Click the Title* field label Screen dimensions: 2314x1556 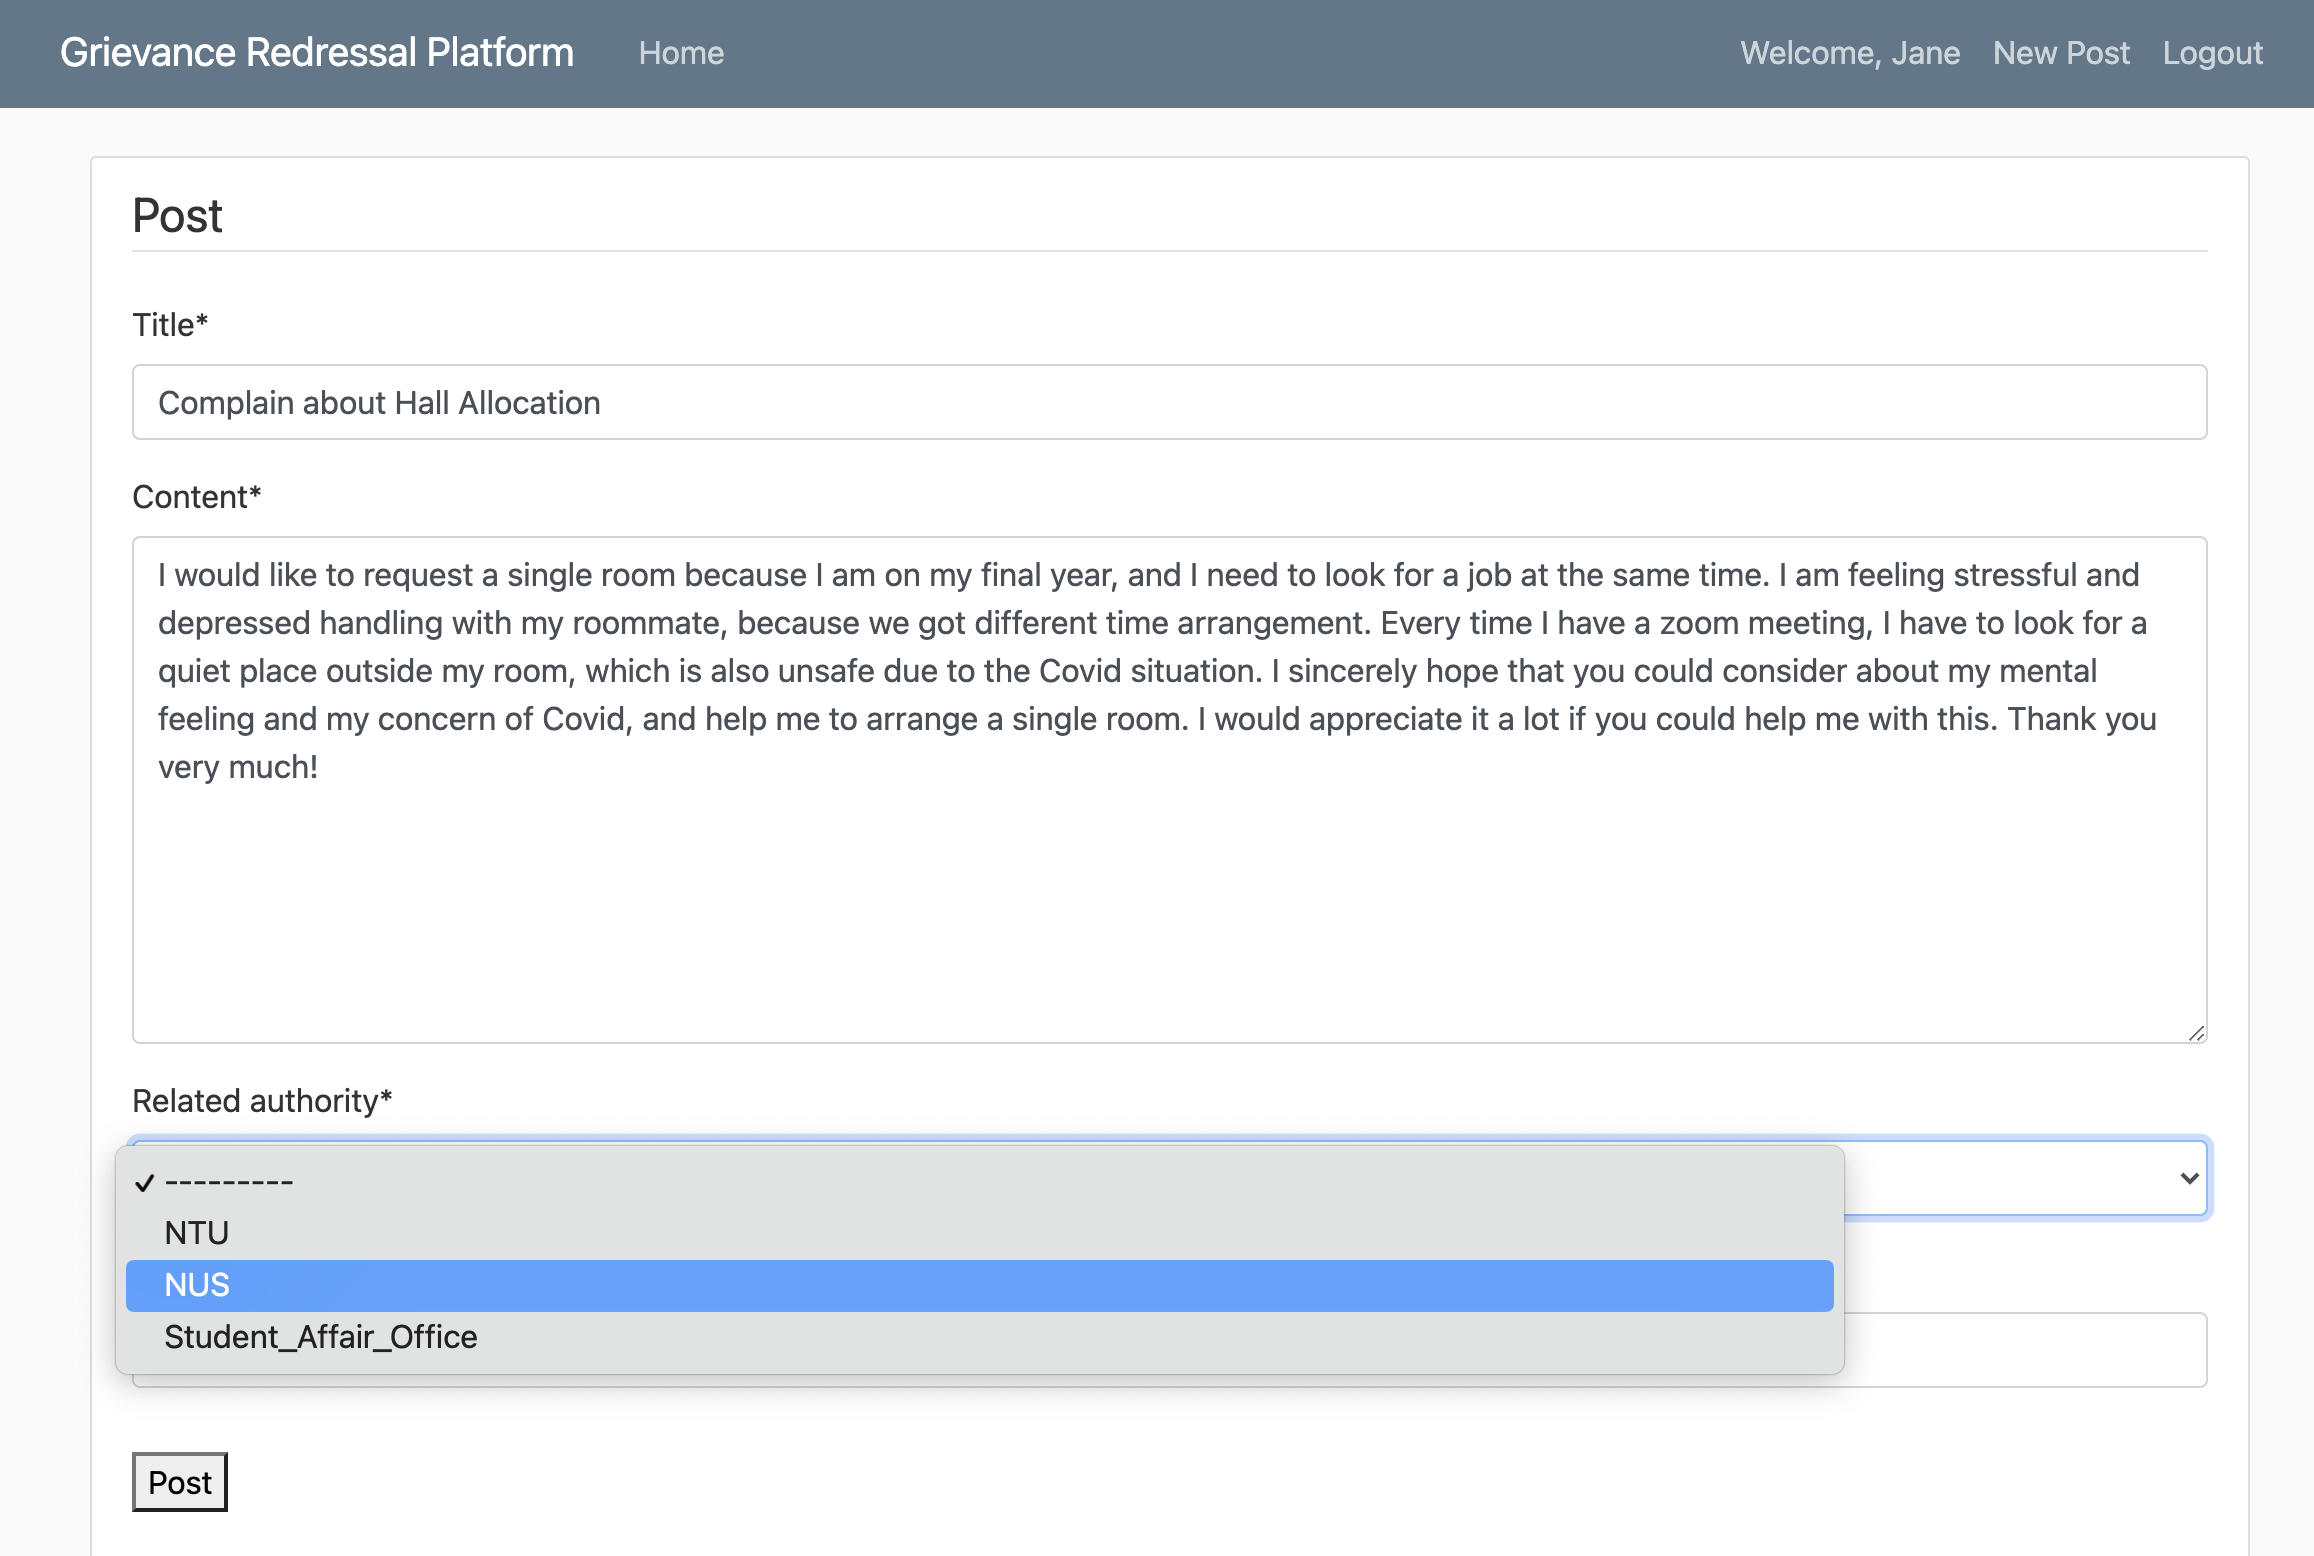point(170,325)
